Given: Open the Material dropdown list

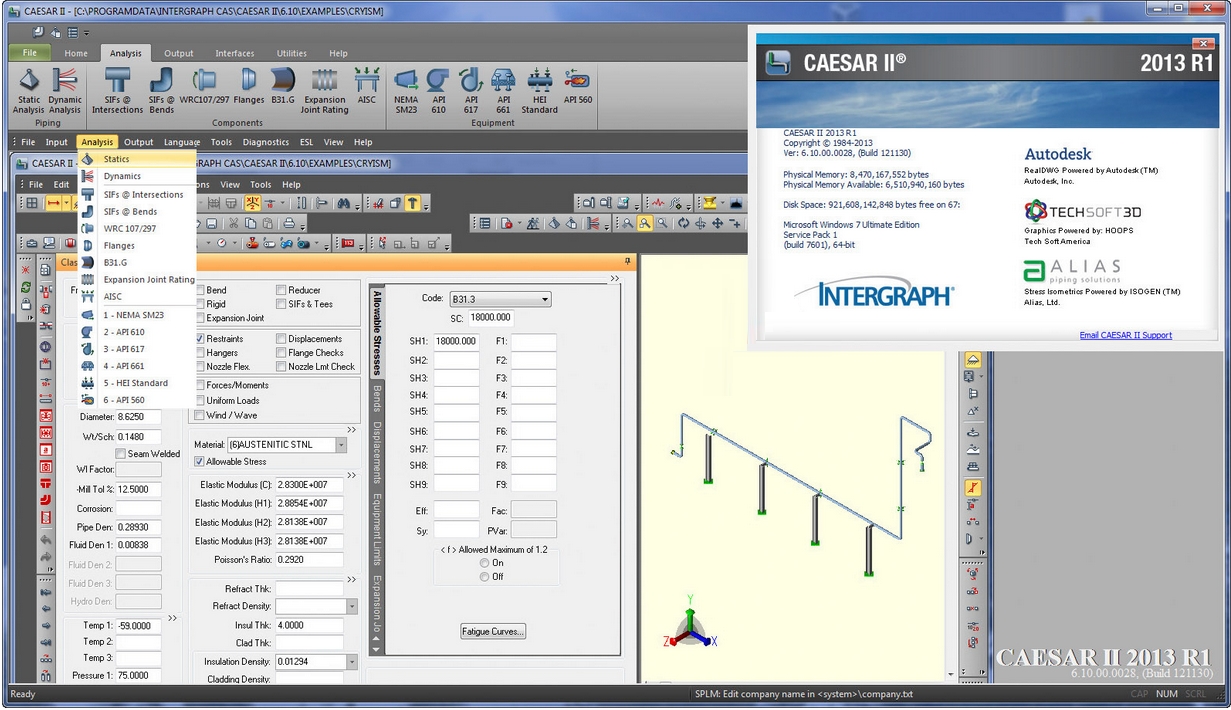Looking at the screenshot, I should pos(341,445).
